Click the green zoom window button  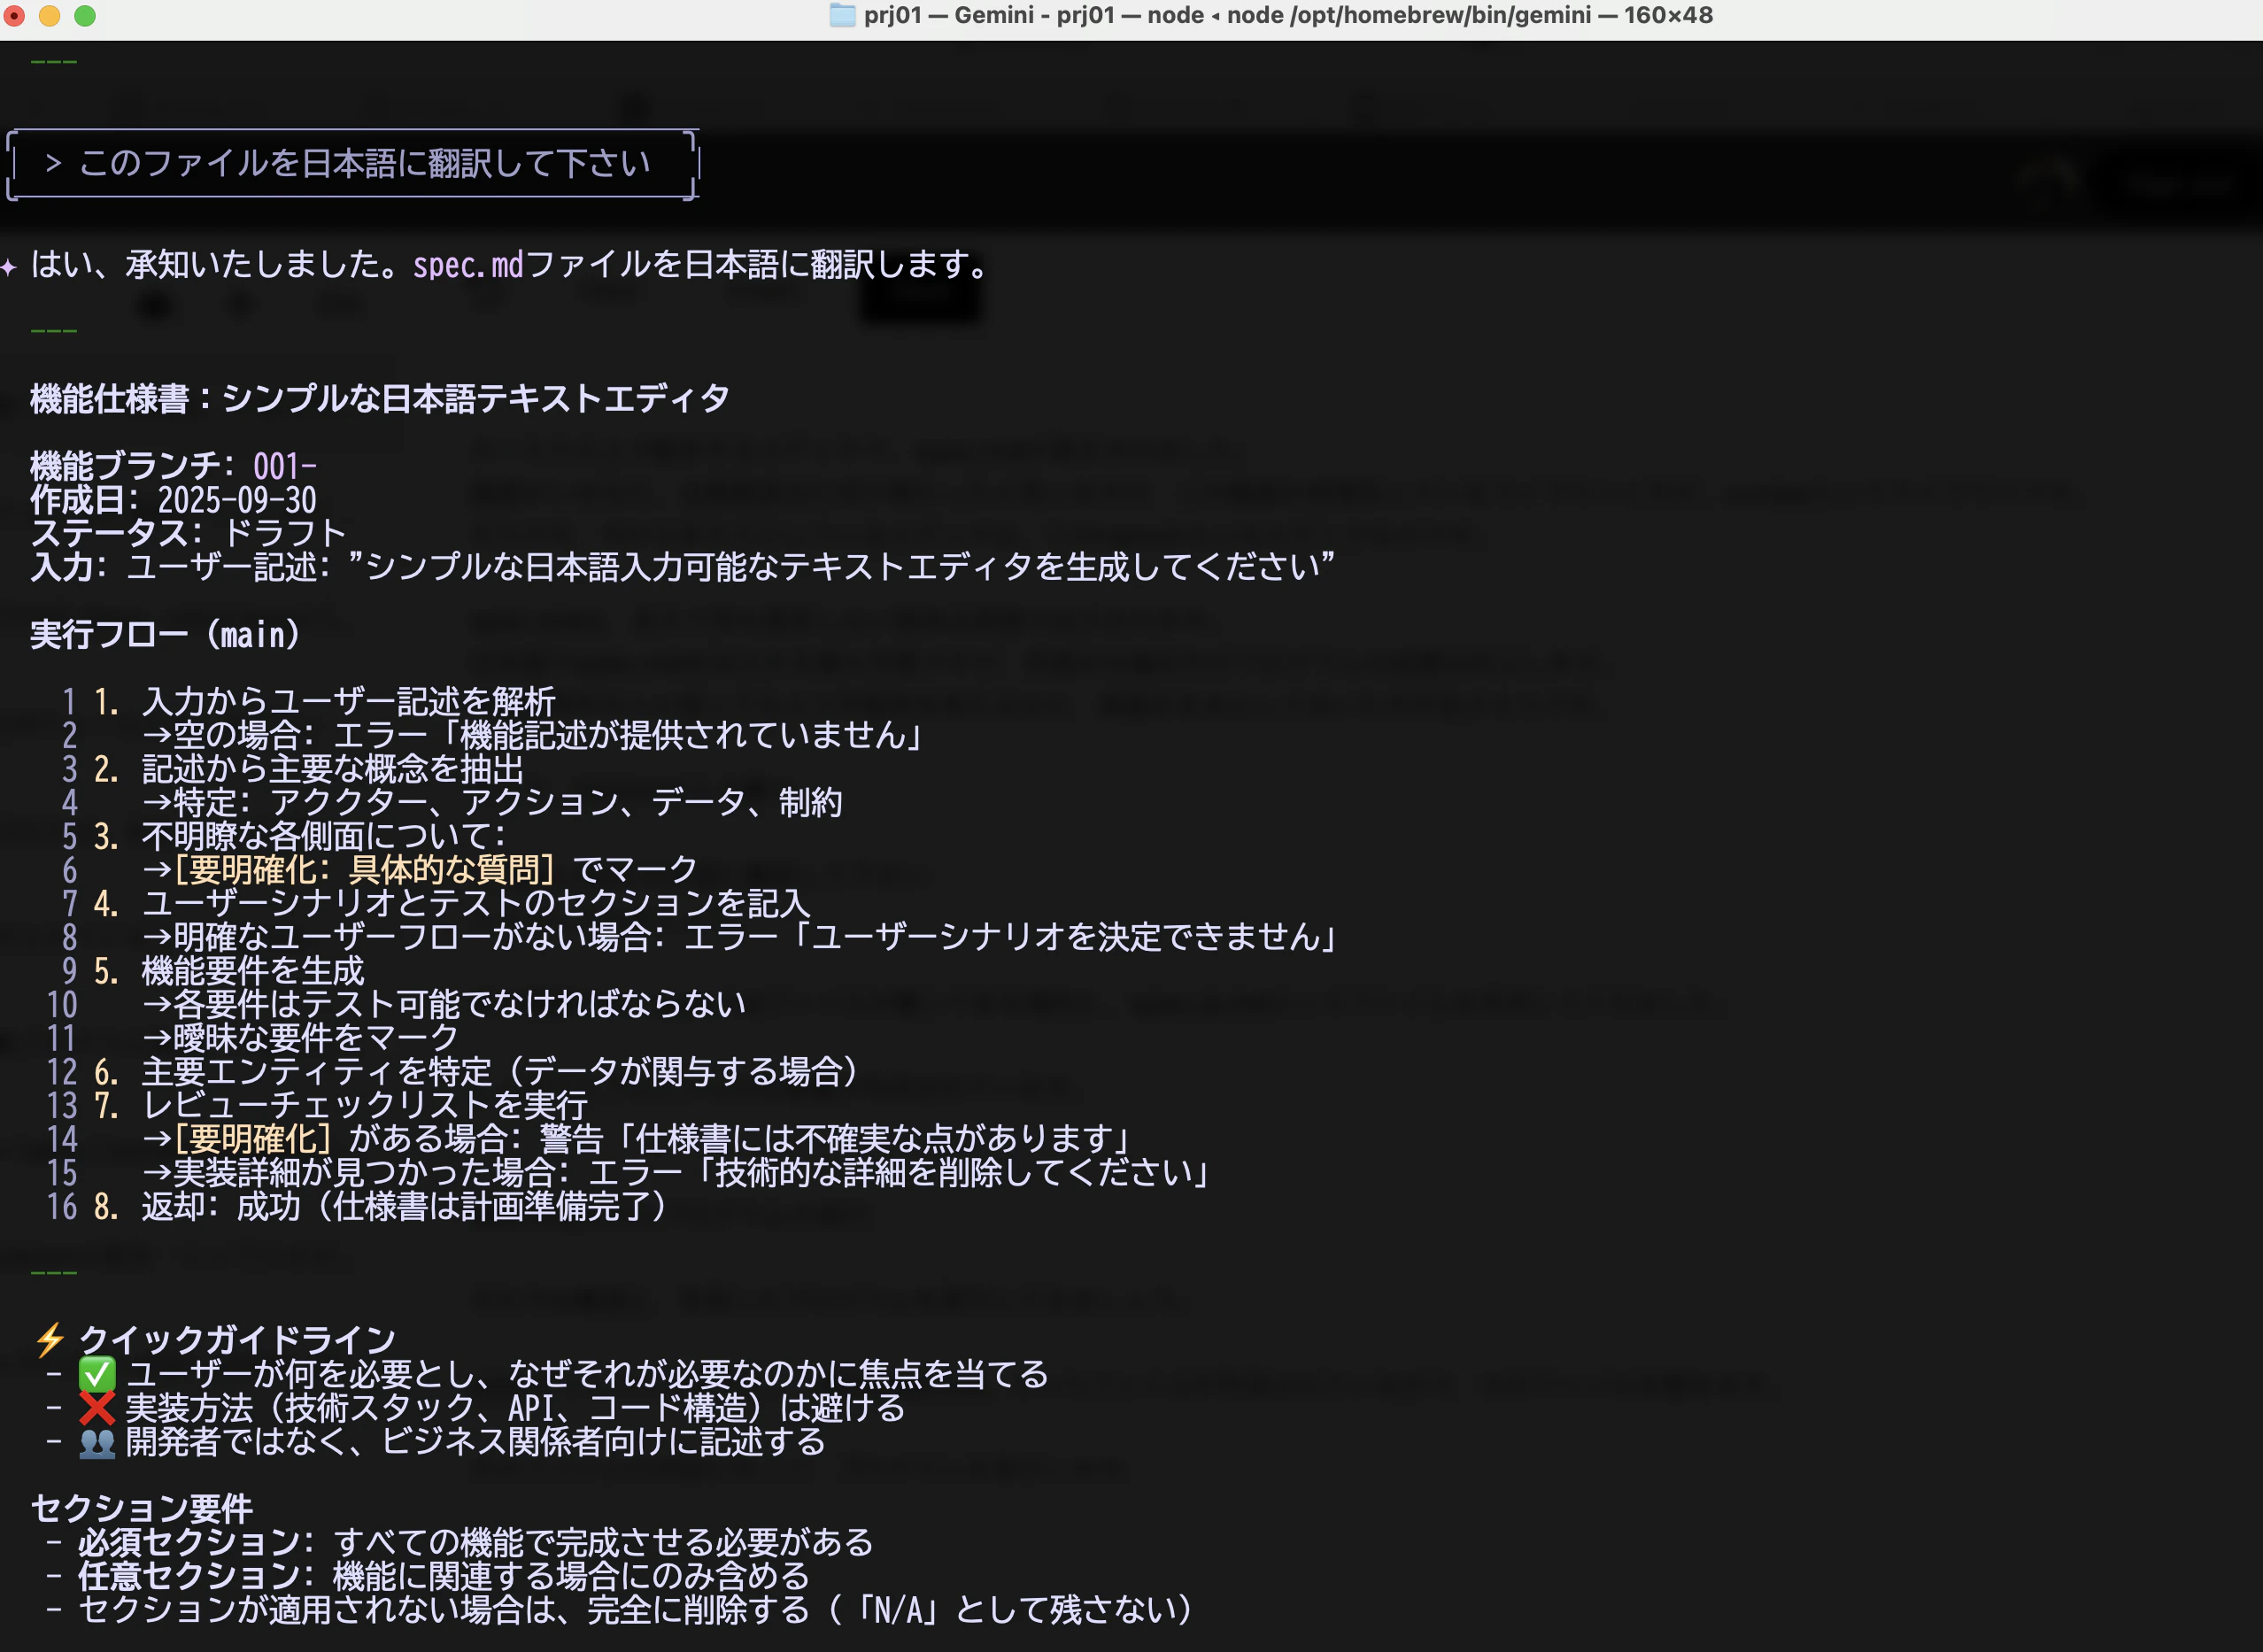(85, 16)
